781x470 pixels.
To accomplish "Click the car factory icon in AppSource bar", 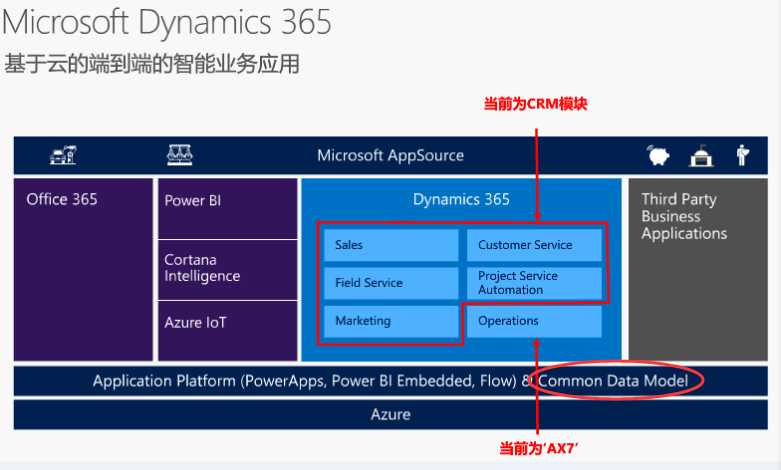I will [63, 155].
